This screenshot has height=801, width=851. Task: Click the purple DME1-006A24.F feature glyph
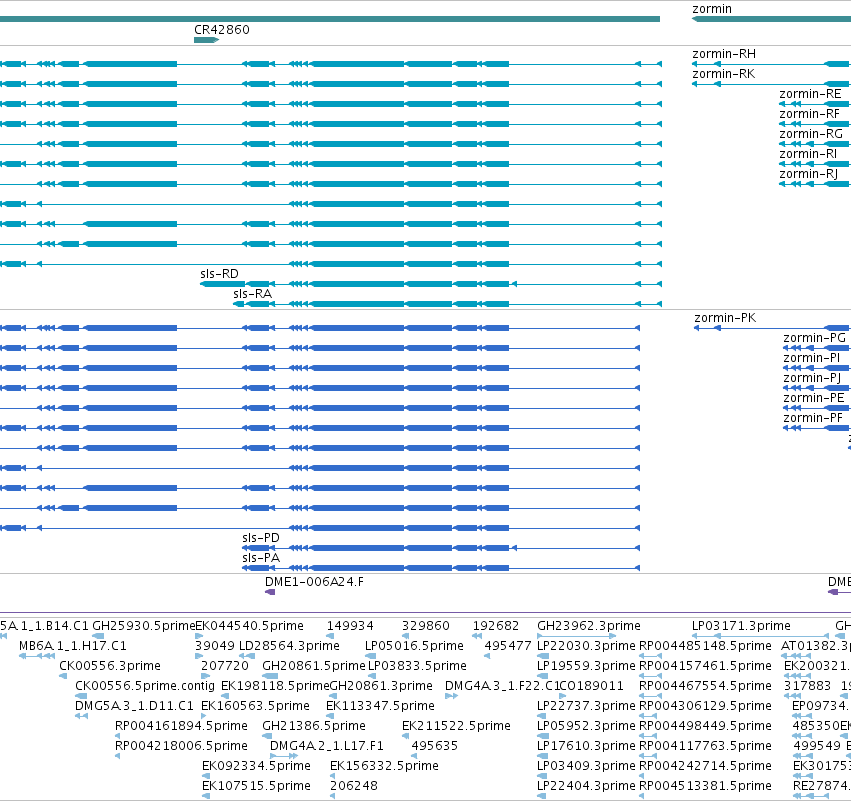point(270,592)
